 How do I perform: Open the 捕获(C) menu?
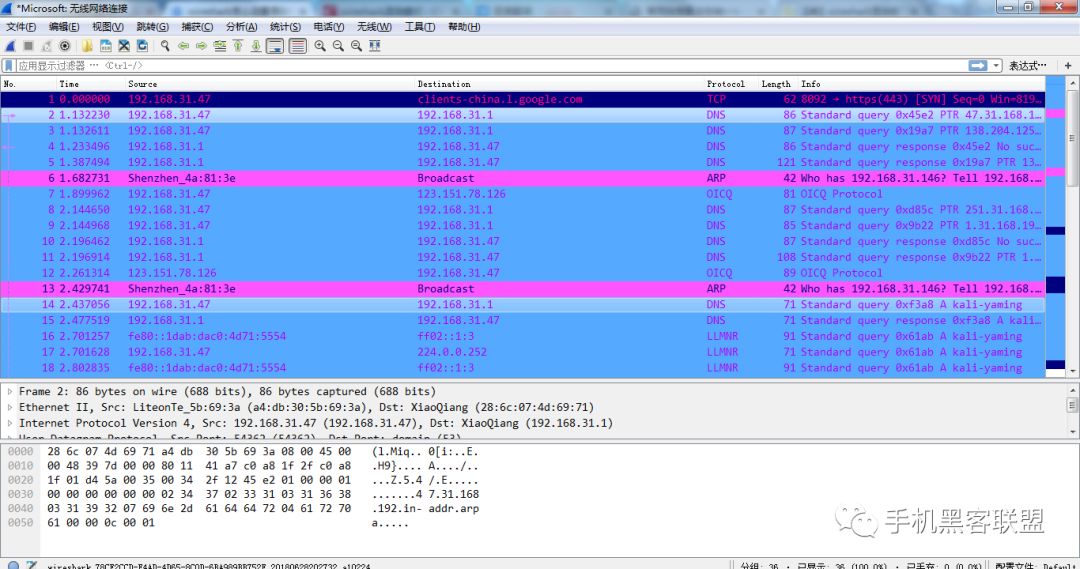(x=197, y=27)
